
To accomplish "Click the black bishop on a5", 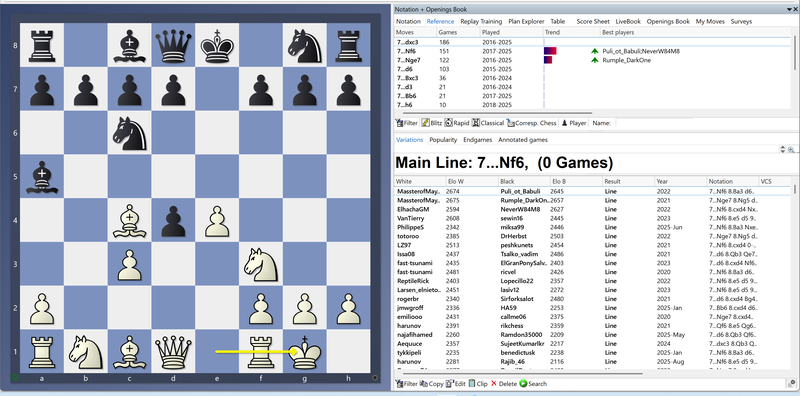I will (x=42, y=177).
